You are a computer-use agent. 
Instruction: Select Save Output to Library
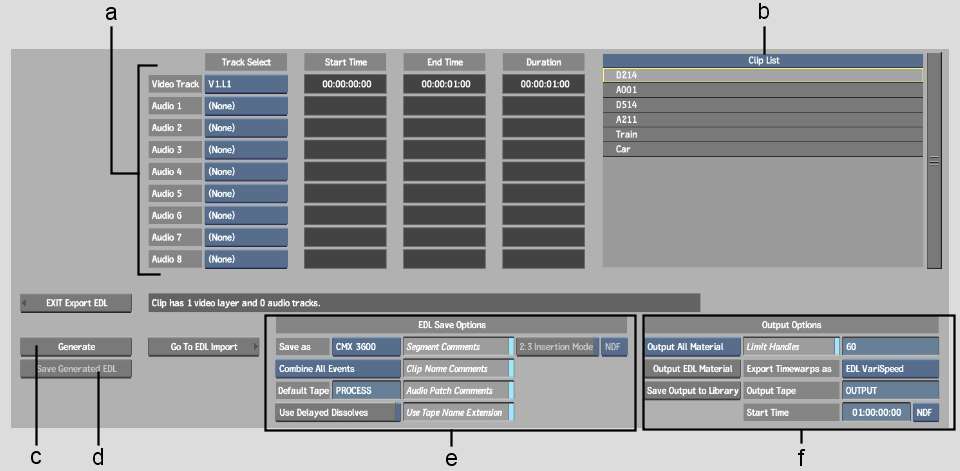tap(691, 391)
